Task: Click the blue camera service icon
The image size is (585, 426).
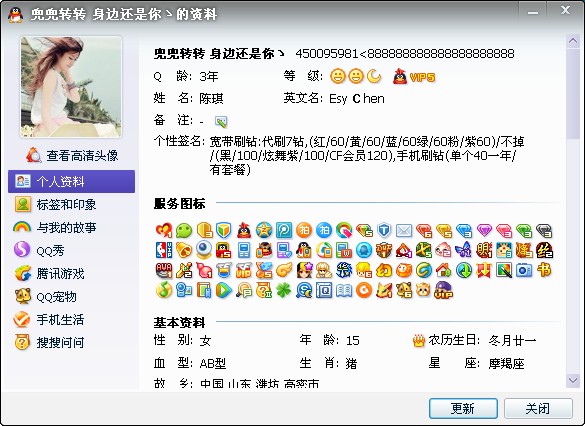Action: point(524,270)
